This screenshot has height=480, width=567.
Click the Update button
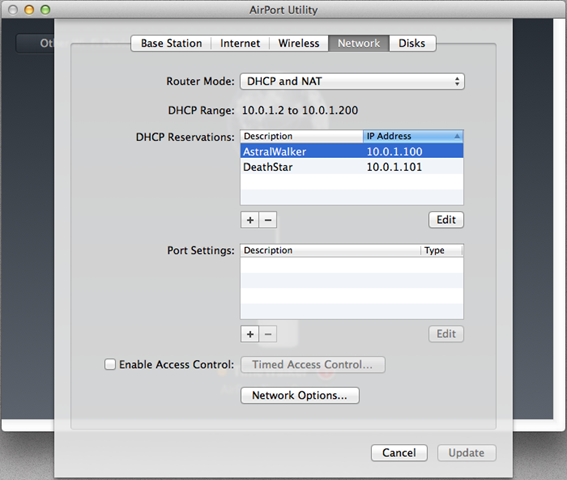click(x=466, y=453)
